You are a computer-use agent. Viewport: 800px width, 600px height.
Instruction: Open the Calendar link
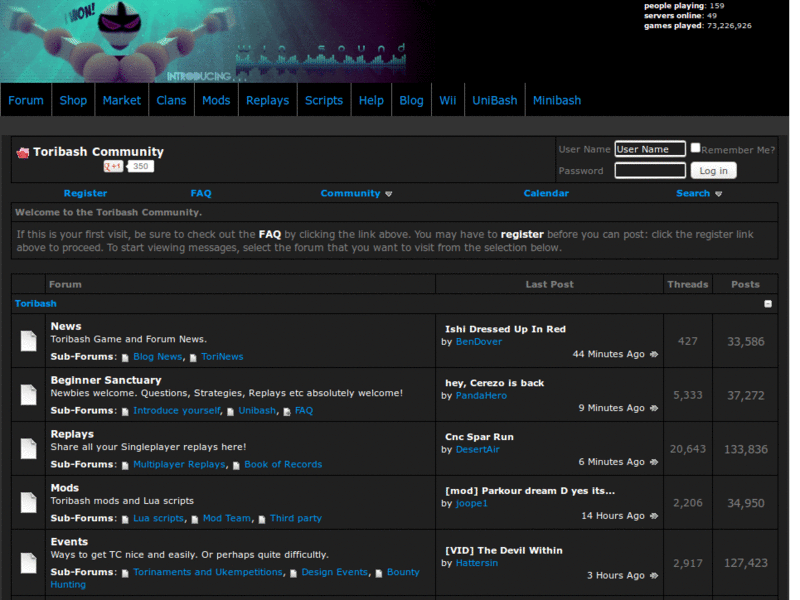(x=546, y=193)
